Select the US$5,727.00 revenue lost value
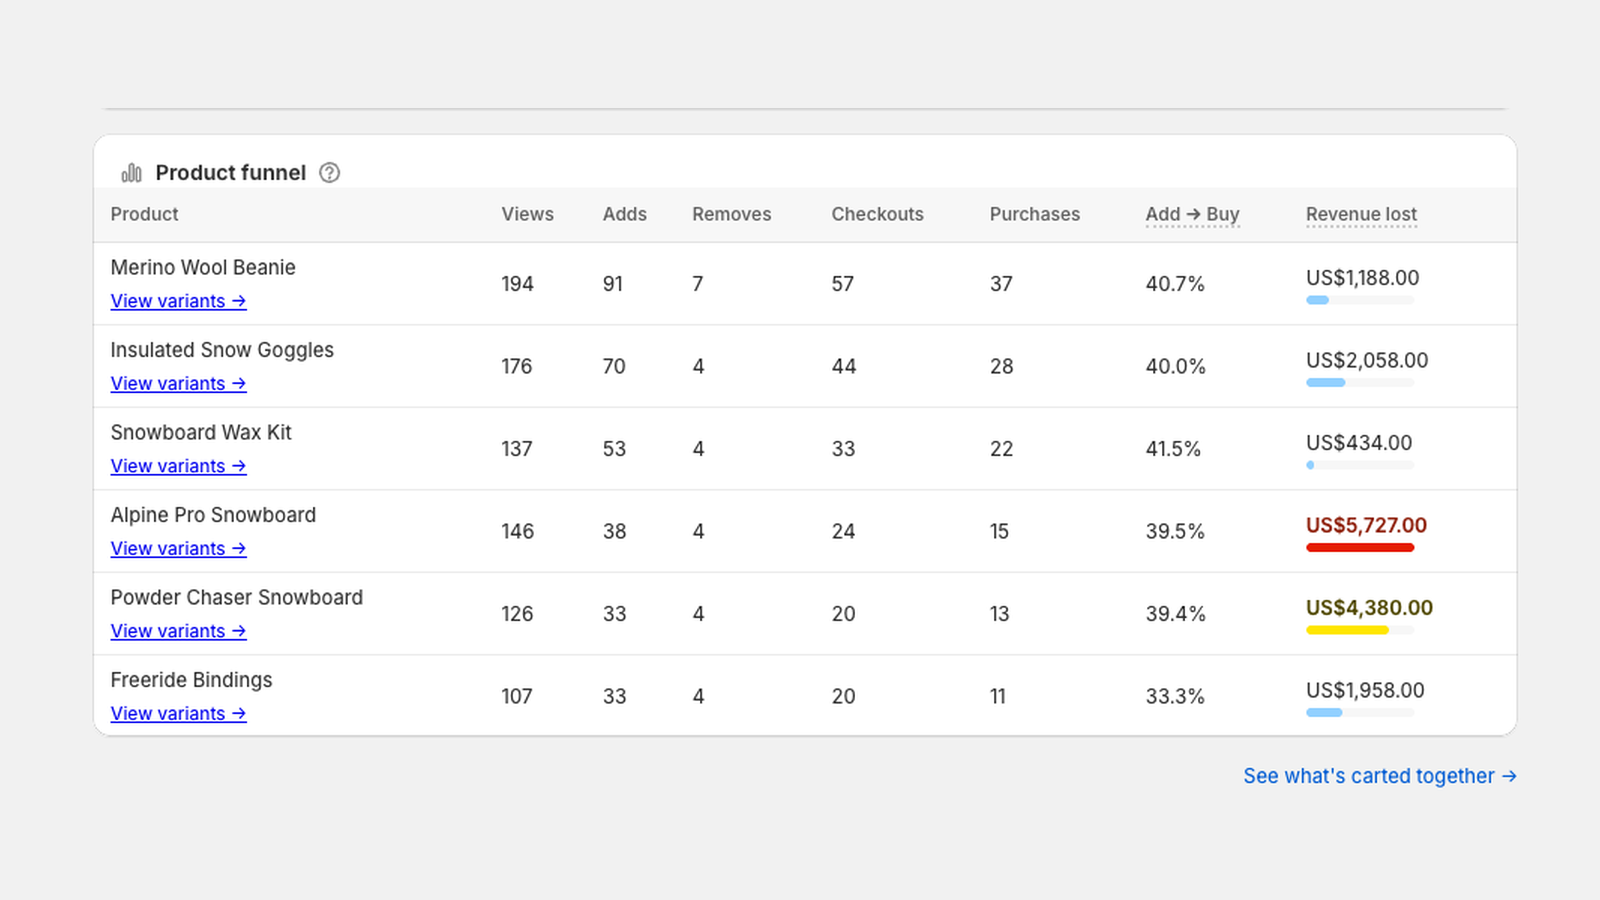1600x900 pixels. (1366, 525)
